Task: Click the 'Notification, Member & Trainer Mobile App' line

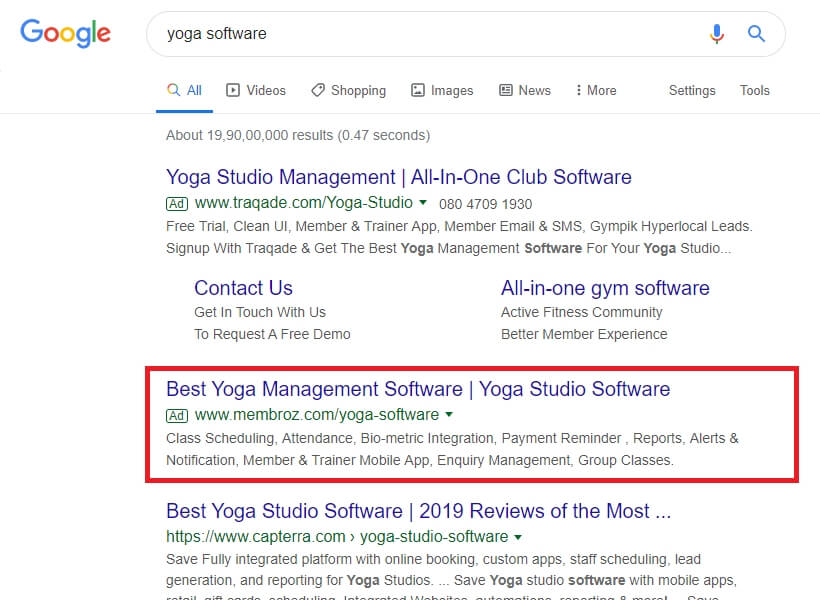Action: click(x=420, y=460)
